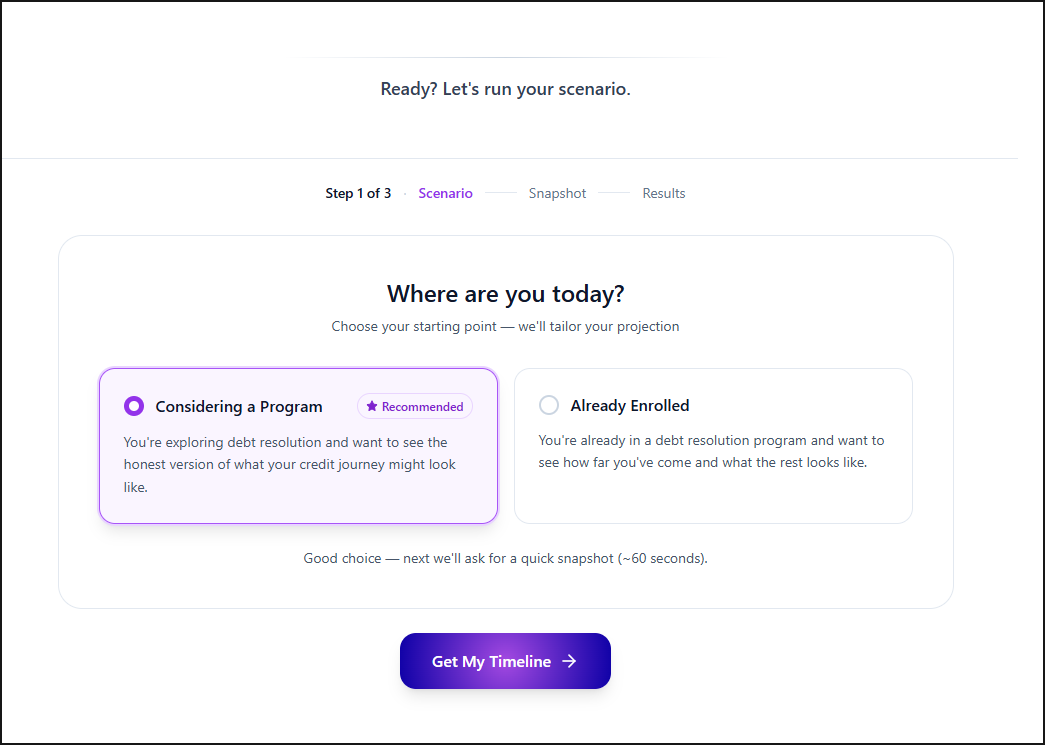This screenshot has height=745, width=1045.
Task: Click the Step 1 of 3 label
Action: pyautogui.click(x=358, y=193)
